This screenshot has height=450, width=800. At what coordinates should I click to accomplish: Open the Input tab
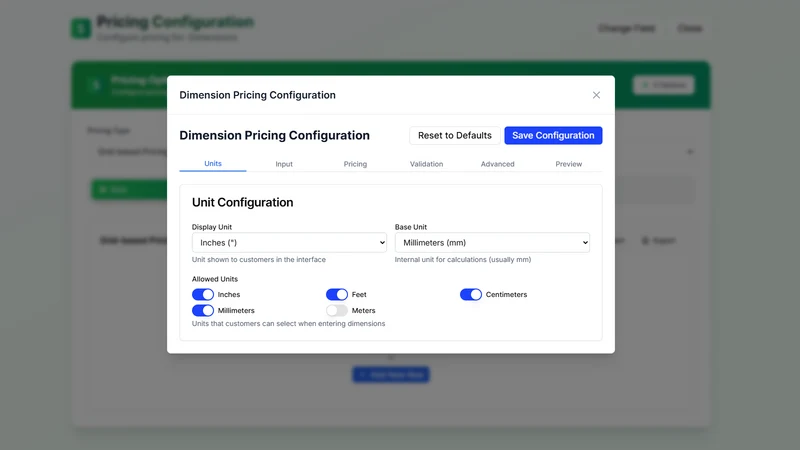[x=284, y=164]
